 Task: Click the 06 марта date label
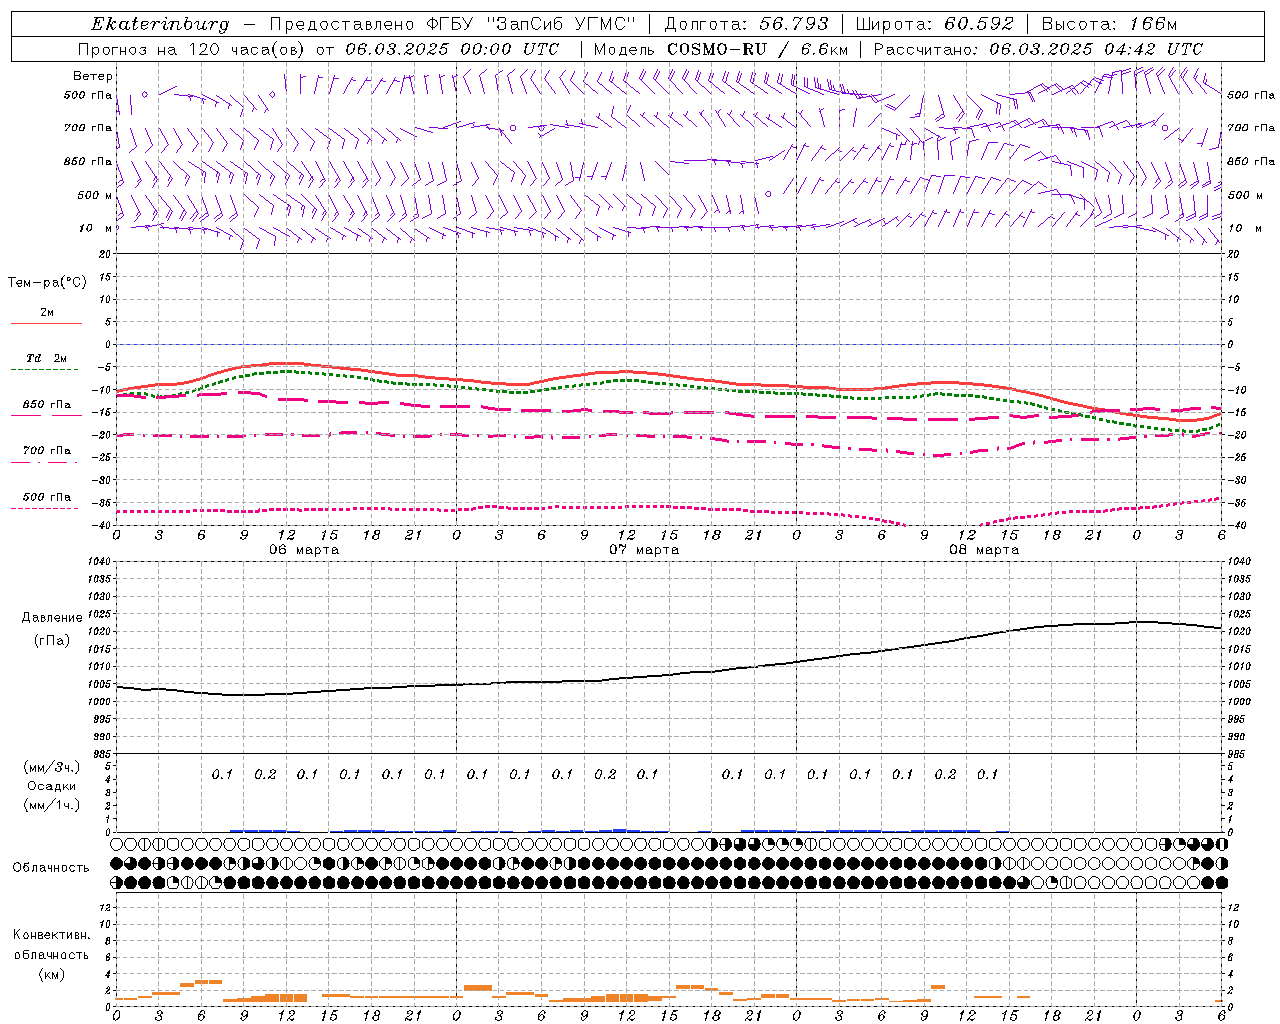pos(304,550)
